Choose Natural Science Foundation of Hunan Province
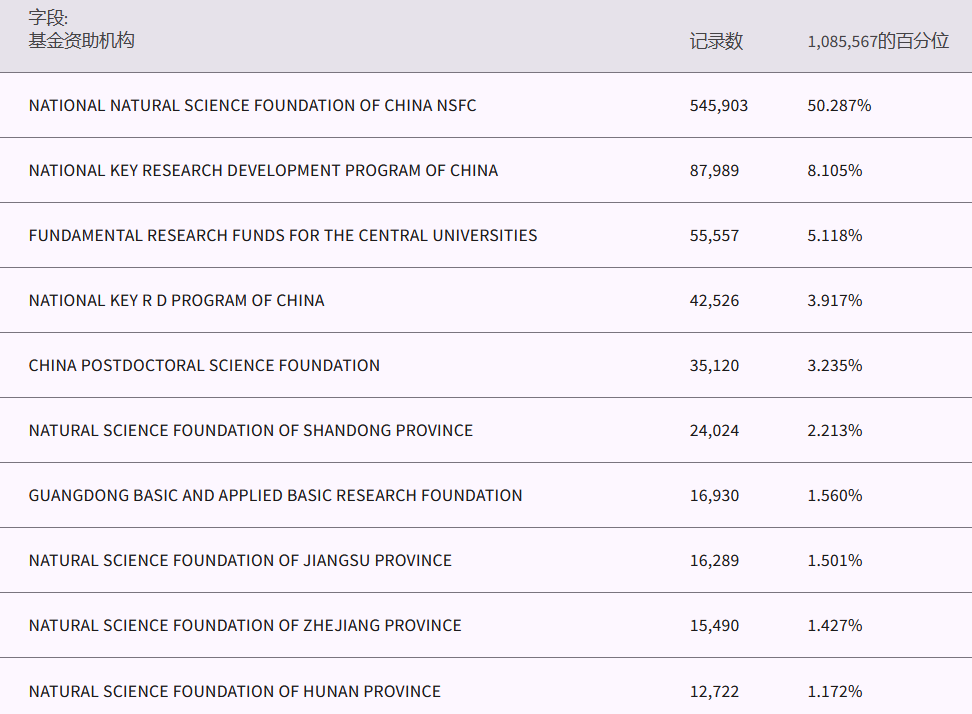Image resolution: width=972 pixels, height=714 pixels. tap(235, 691)
